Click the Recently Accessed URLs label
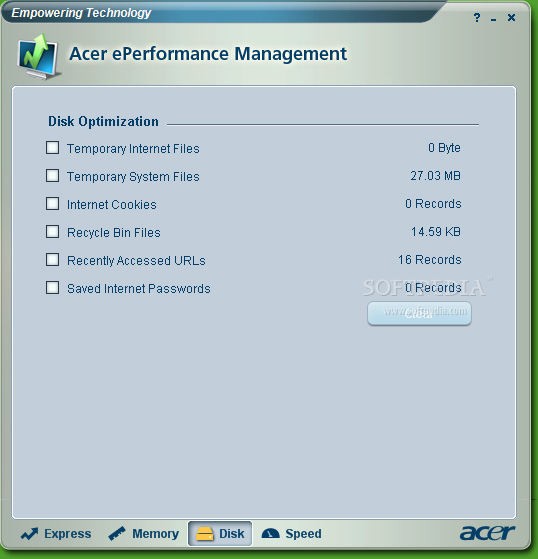538x559 pixels. coord(136,261)
